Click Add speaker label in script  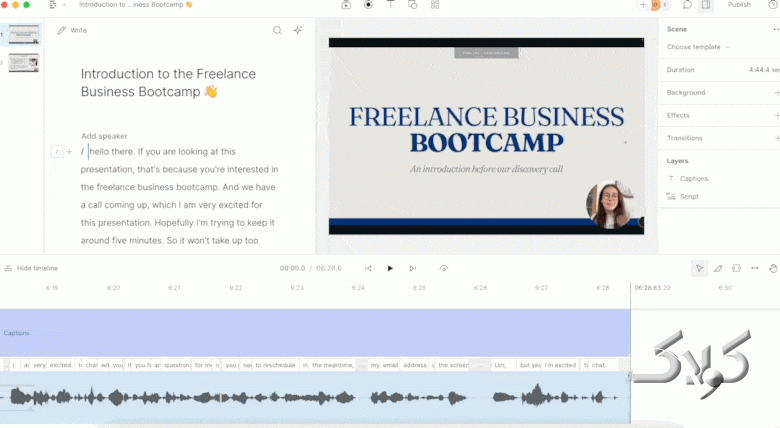click(104, 136)
